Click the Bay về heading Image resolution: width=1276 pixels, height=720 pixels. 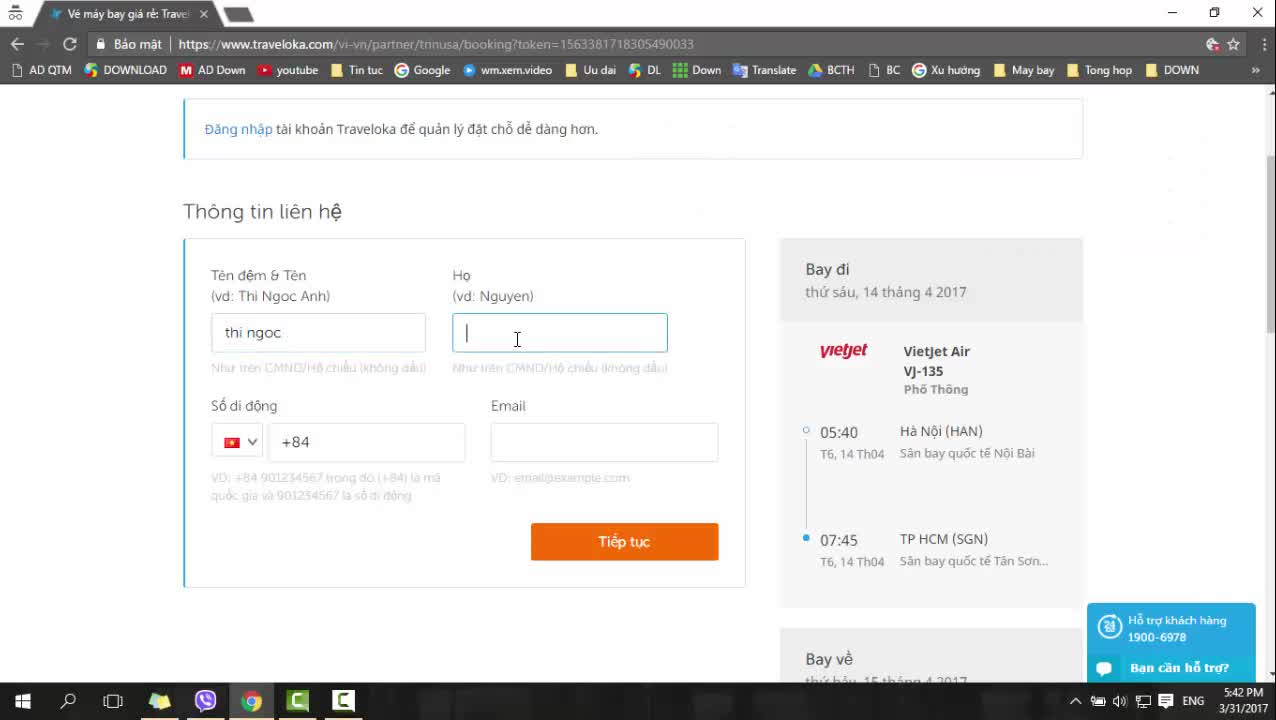[x=829, y=659]
